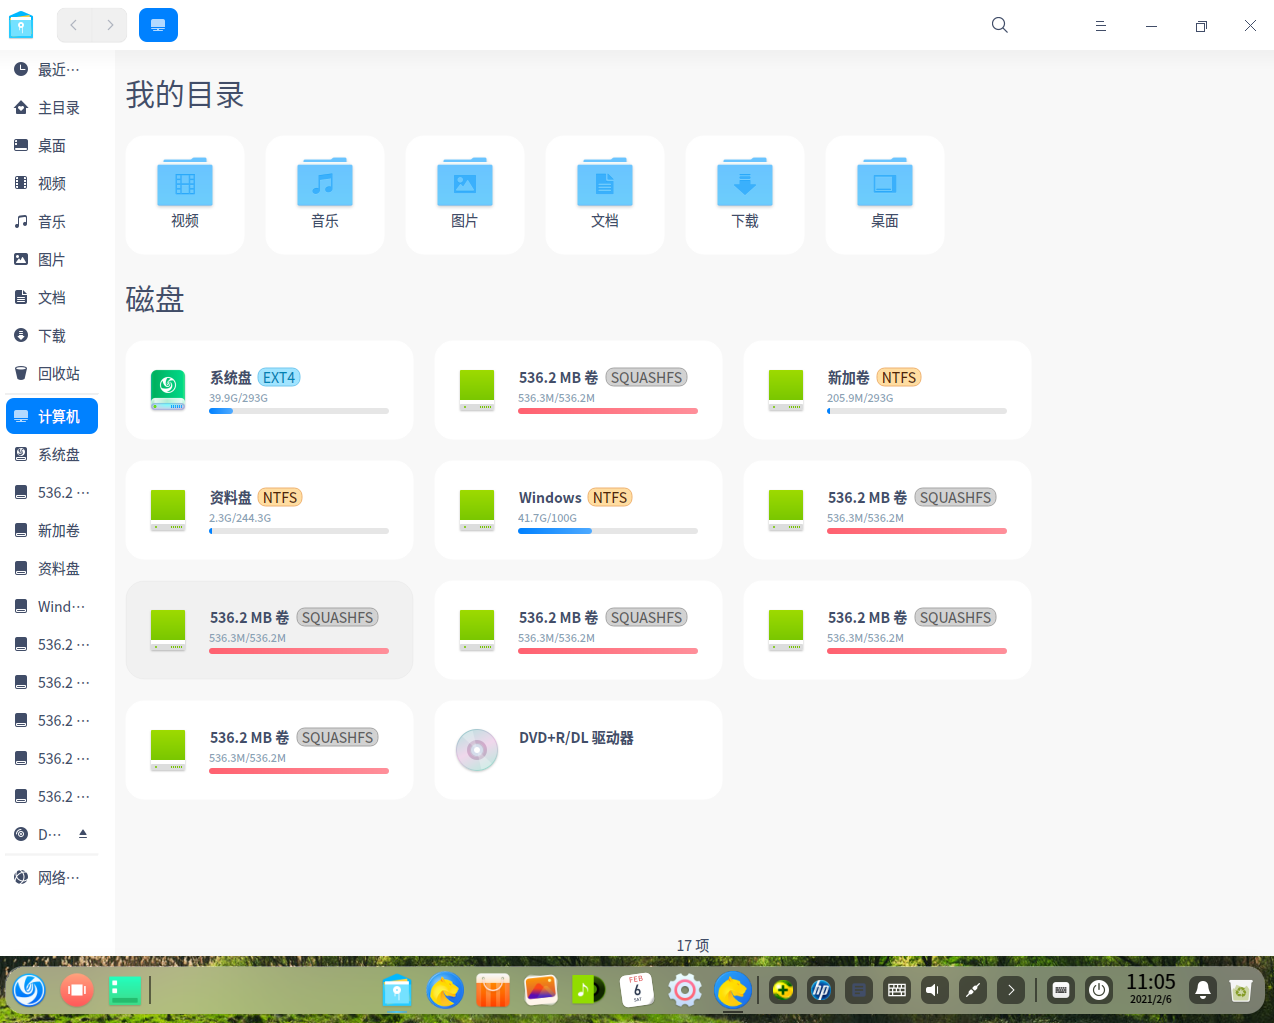
Task: Select the 系统盘 EXT4 disk card
Action: click(269, 390)
